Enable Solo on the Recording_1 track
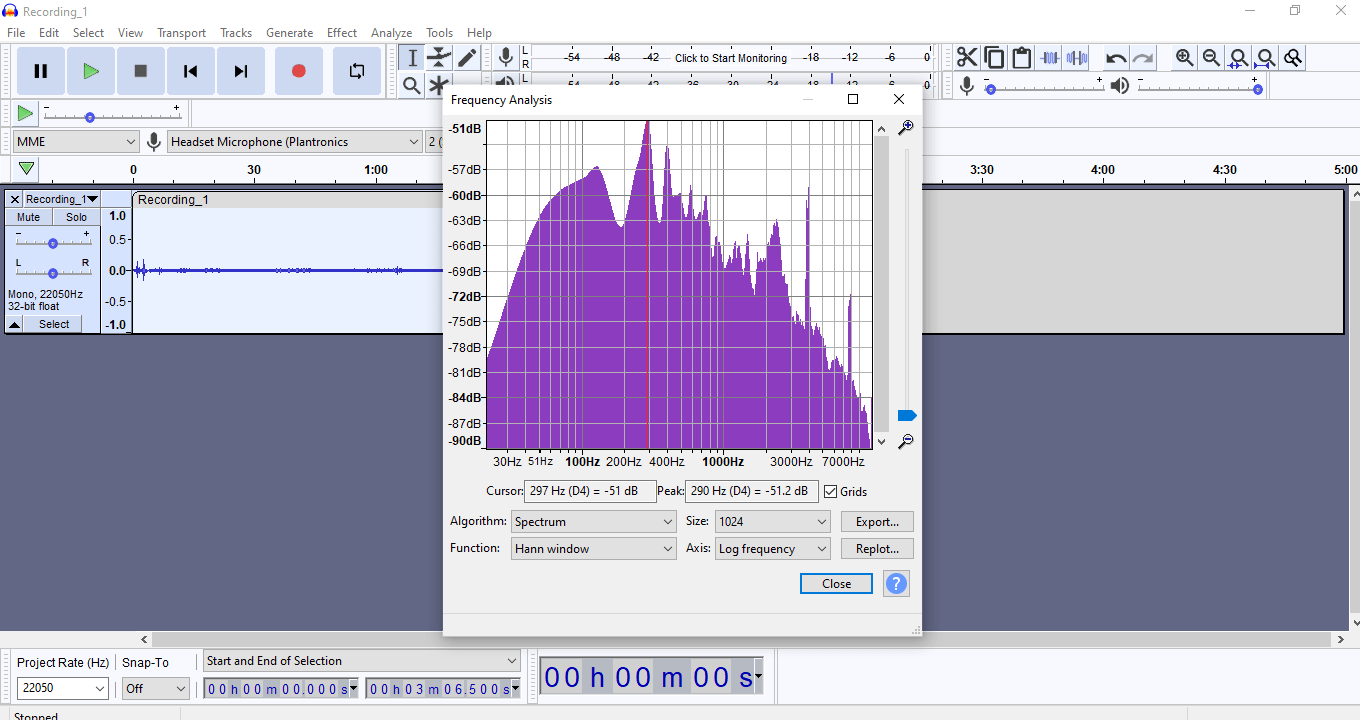This screenshot has width=1360, height=720. 76,217
